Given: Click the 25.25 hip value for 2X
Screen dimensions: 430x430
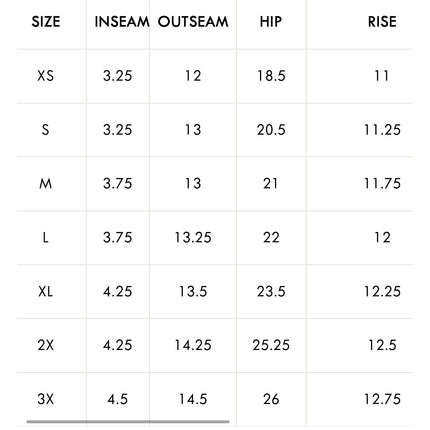Looking at the screenshot, I should tap(271, 345).
